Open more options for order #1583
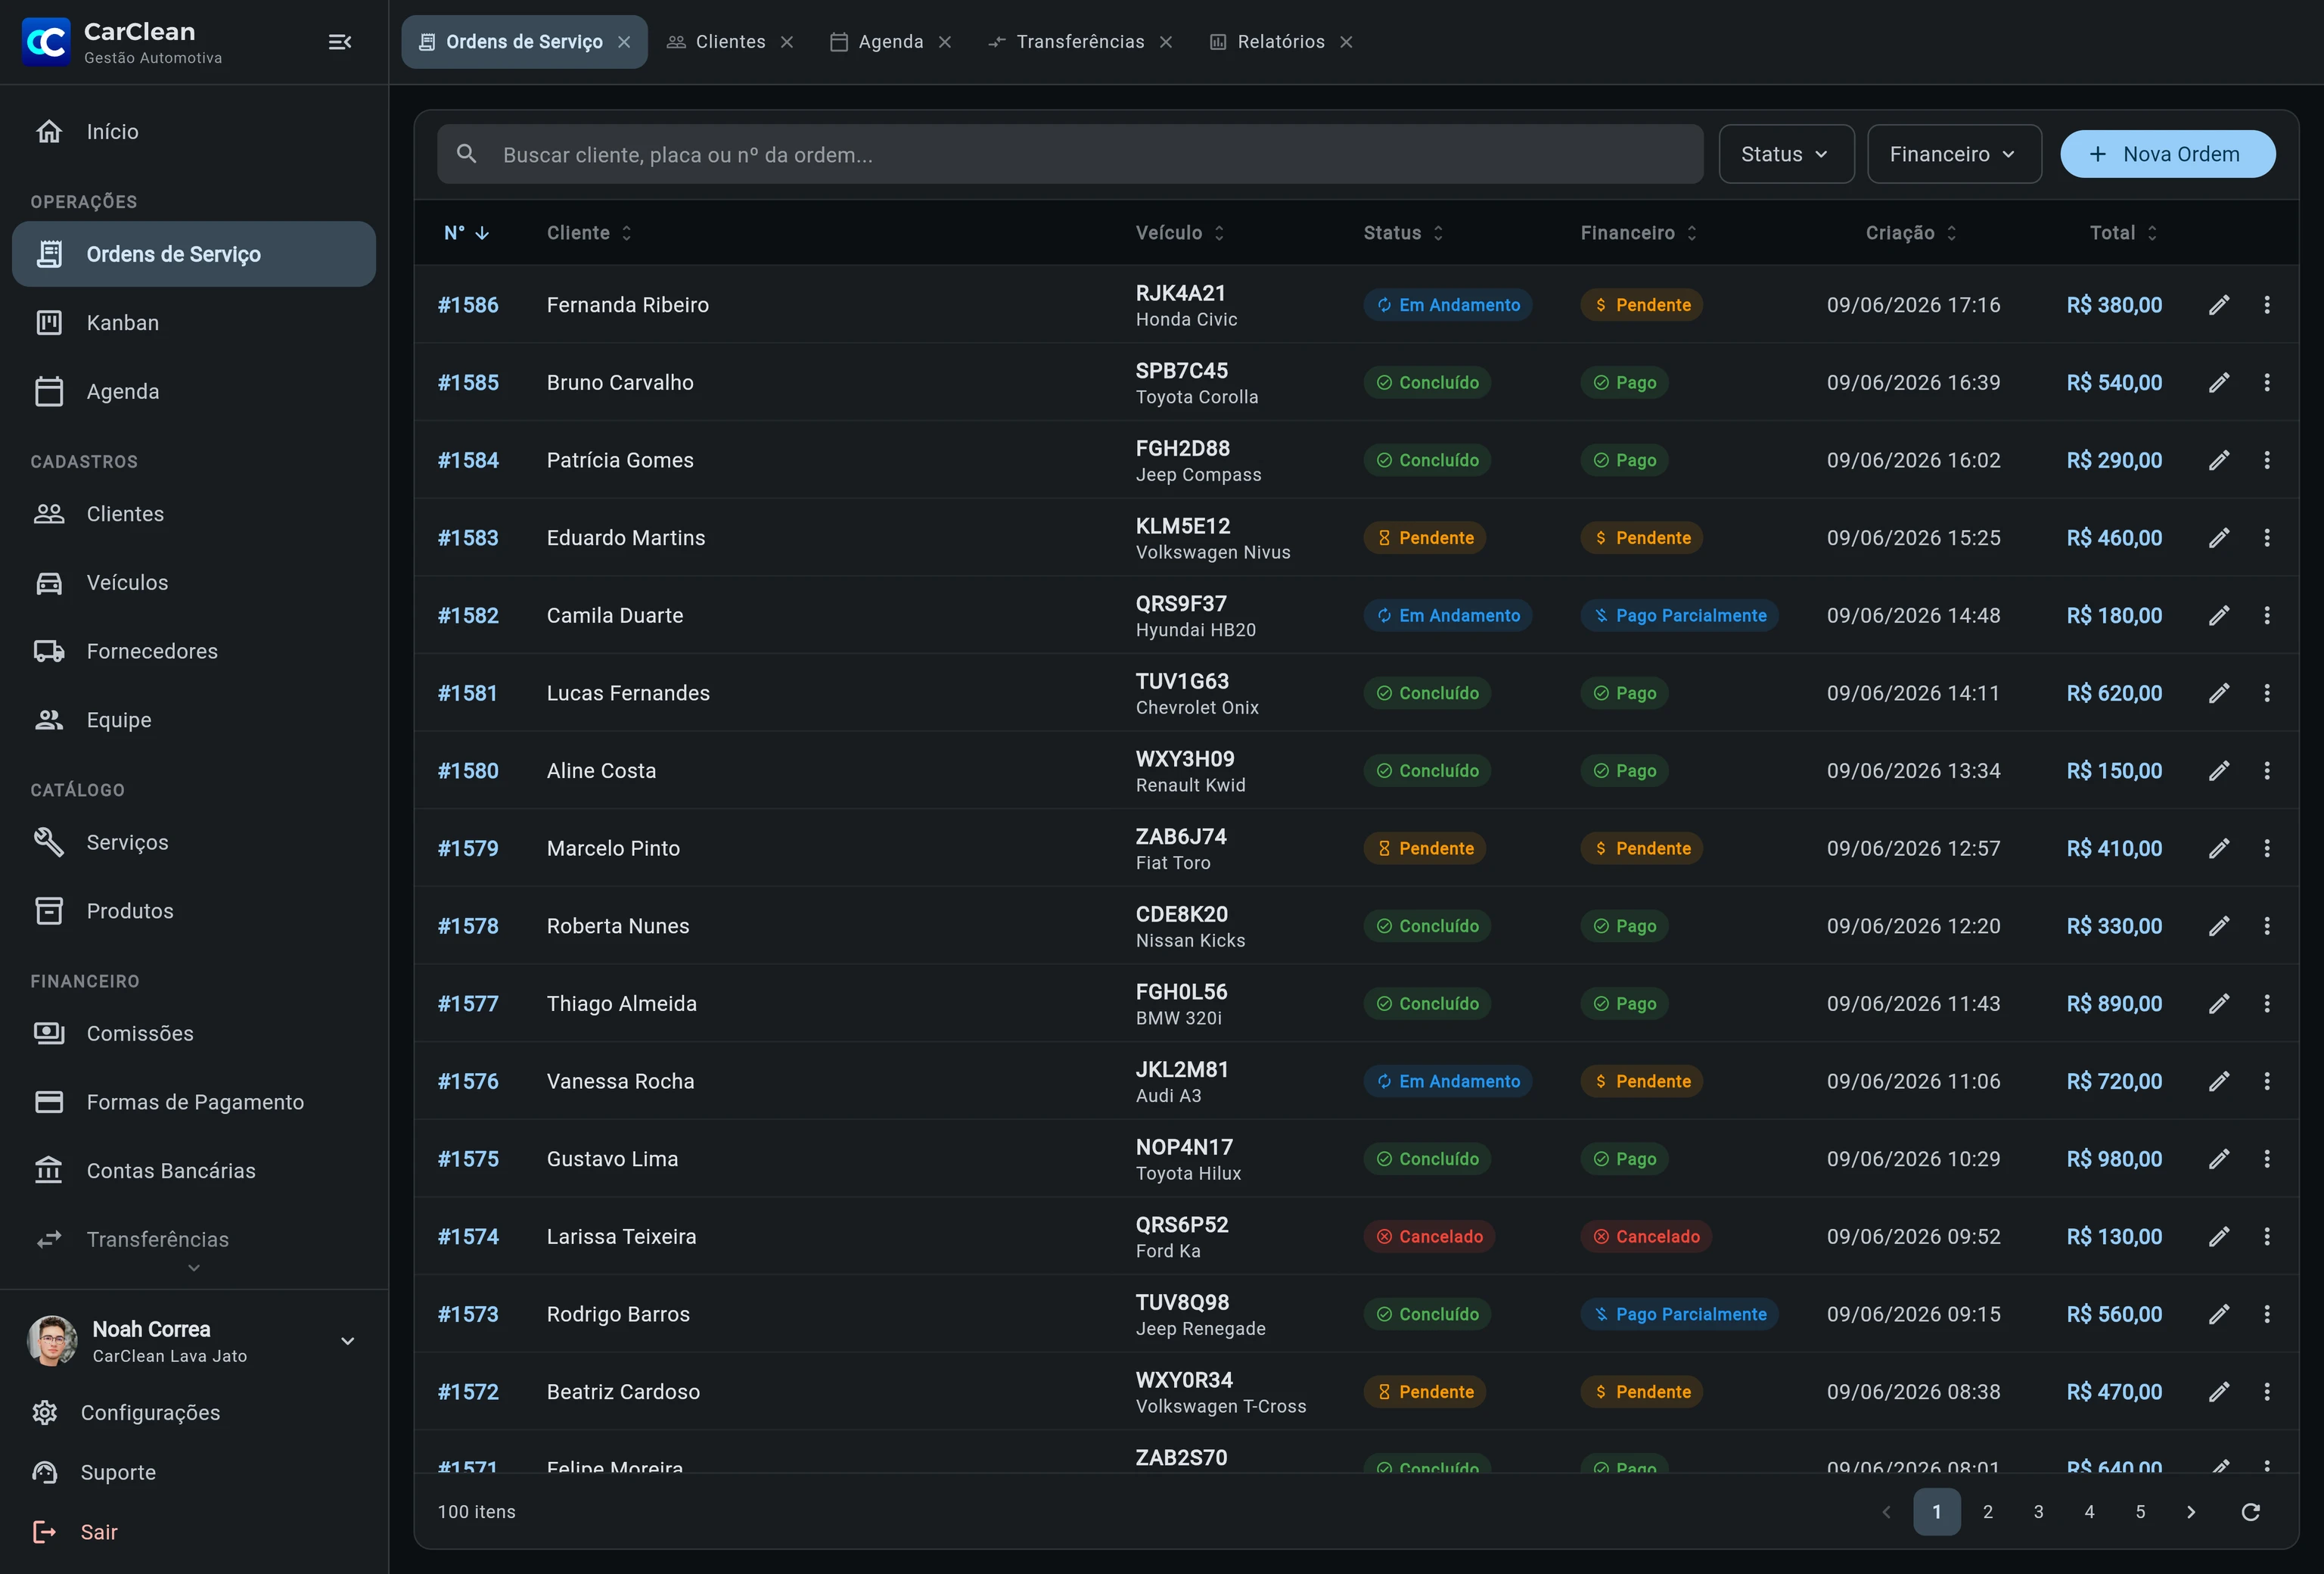This screenshot has width=2324, height=1574. (2267, 538)
